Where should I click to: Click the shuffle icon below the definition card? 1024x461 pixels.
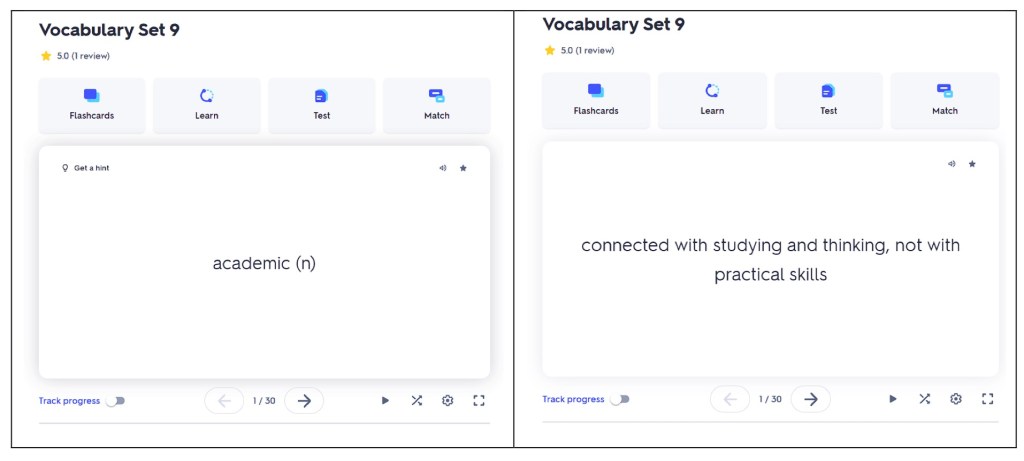pos(925,399)
